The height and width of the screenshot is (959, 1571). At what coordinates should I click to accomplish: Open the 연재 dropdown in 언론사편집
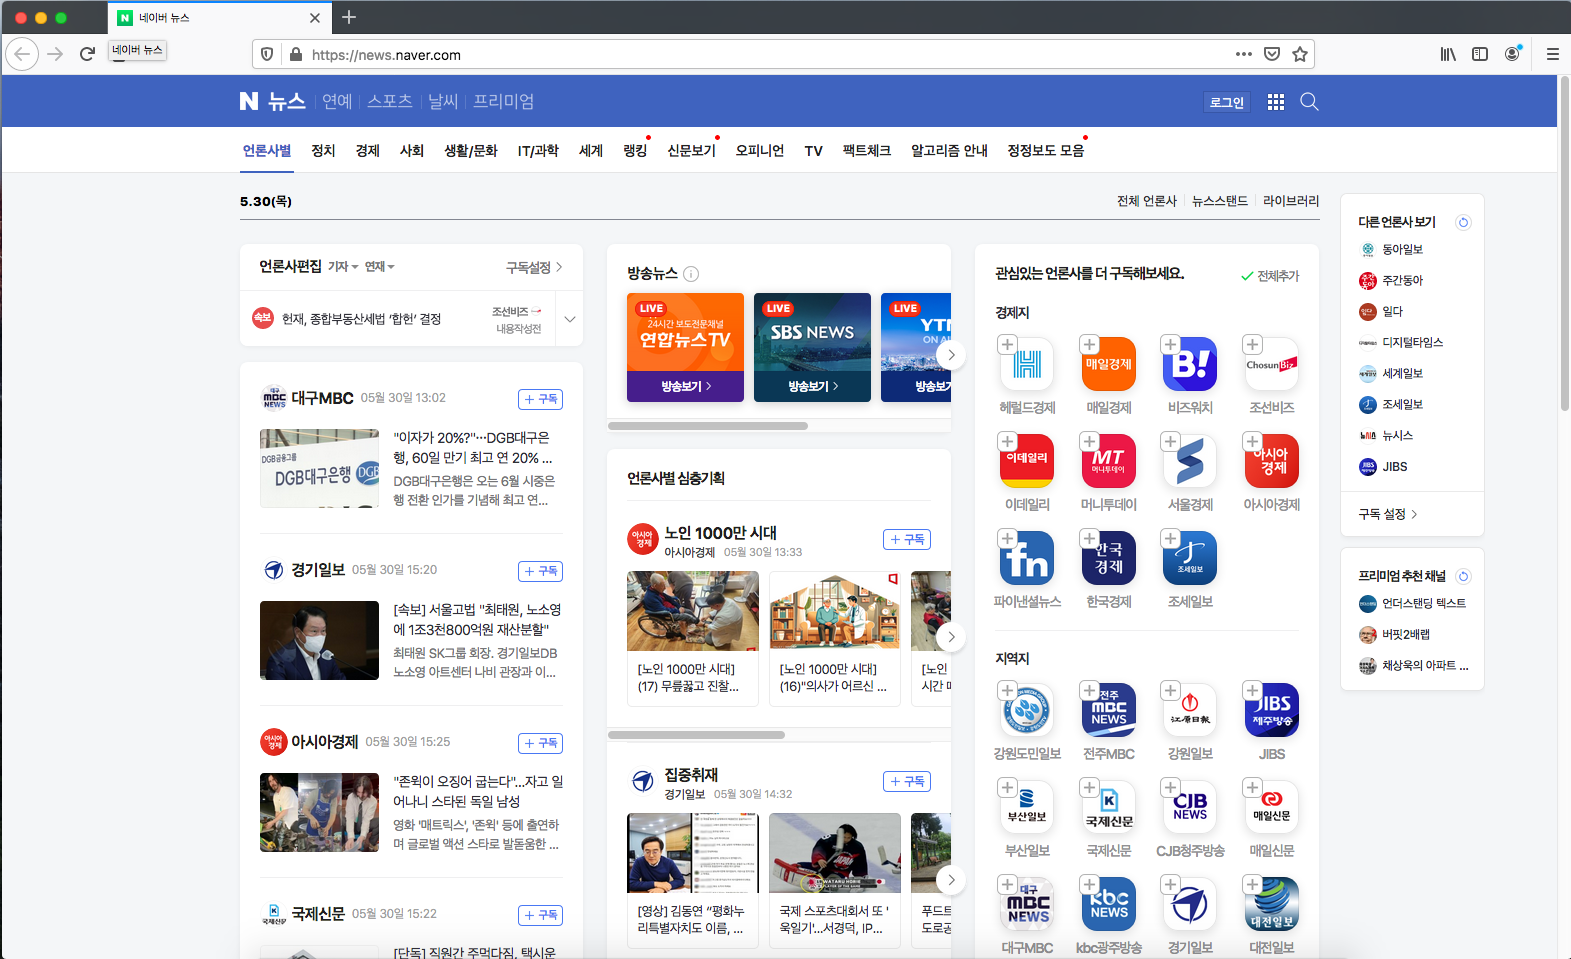click(379, 267)
